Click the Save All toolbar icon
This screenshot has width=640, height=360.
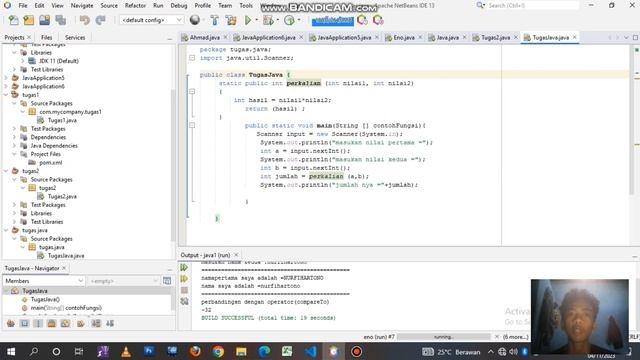(x=61, y=20)
